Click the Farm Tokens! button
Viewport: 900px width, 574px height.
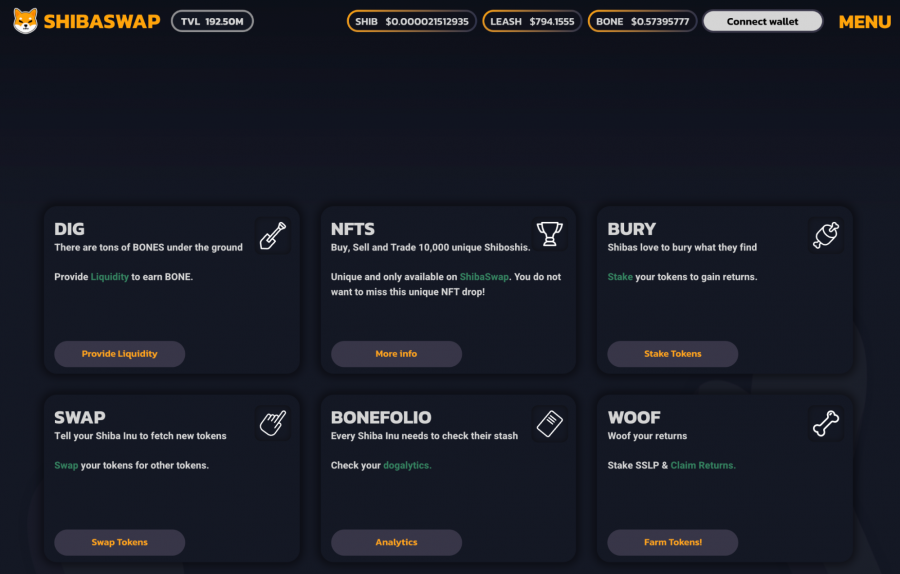[x=673, y=542]
